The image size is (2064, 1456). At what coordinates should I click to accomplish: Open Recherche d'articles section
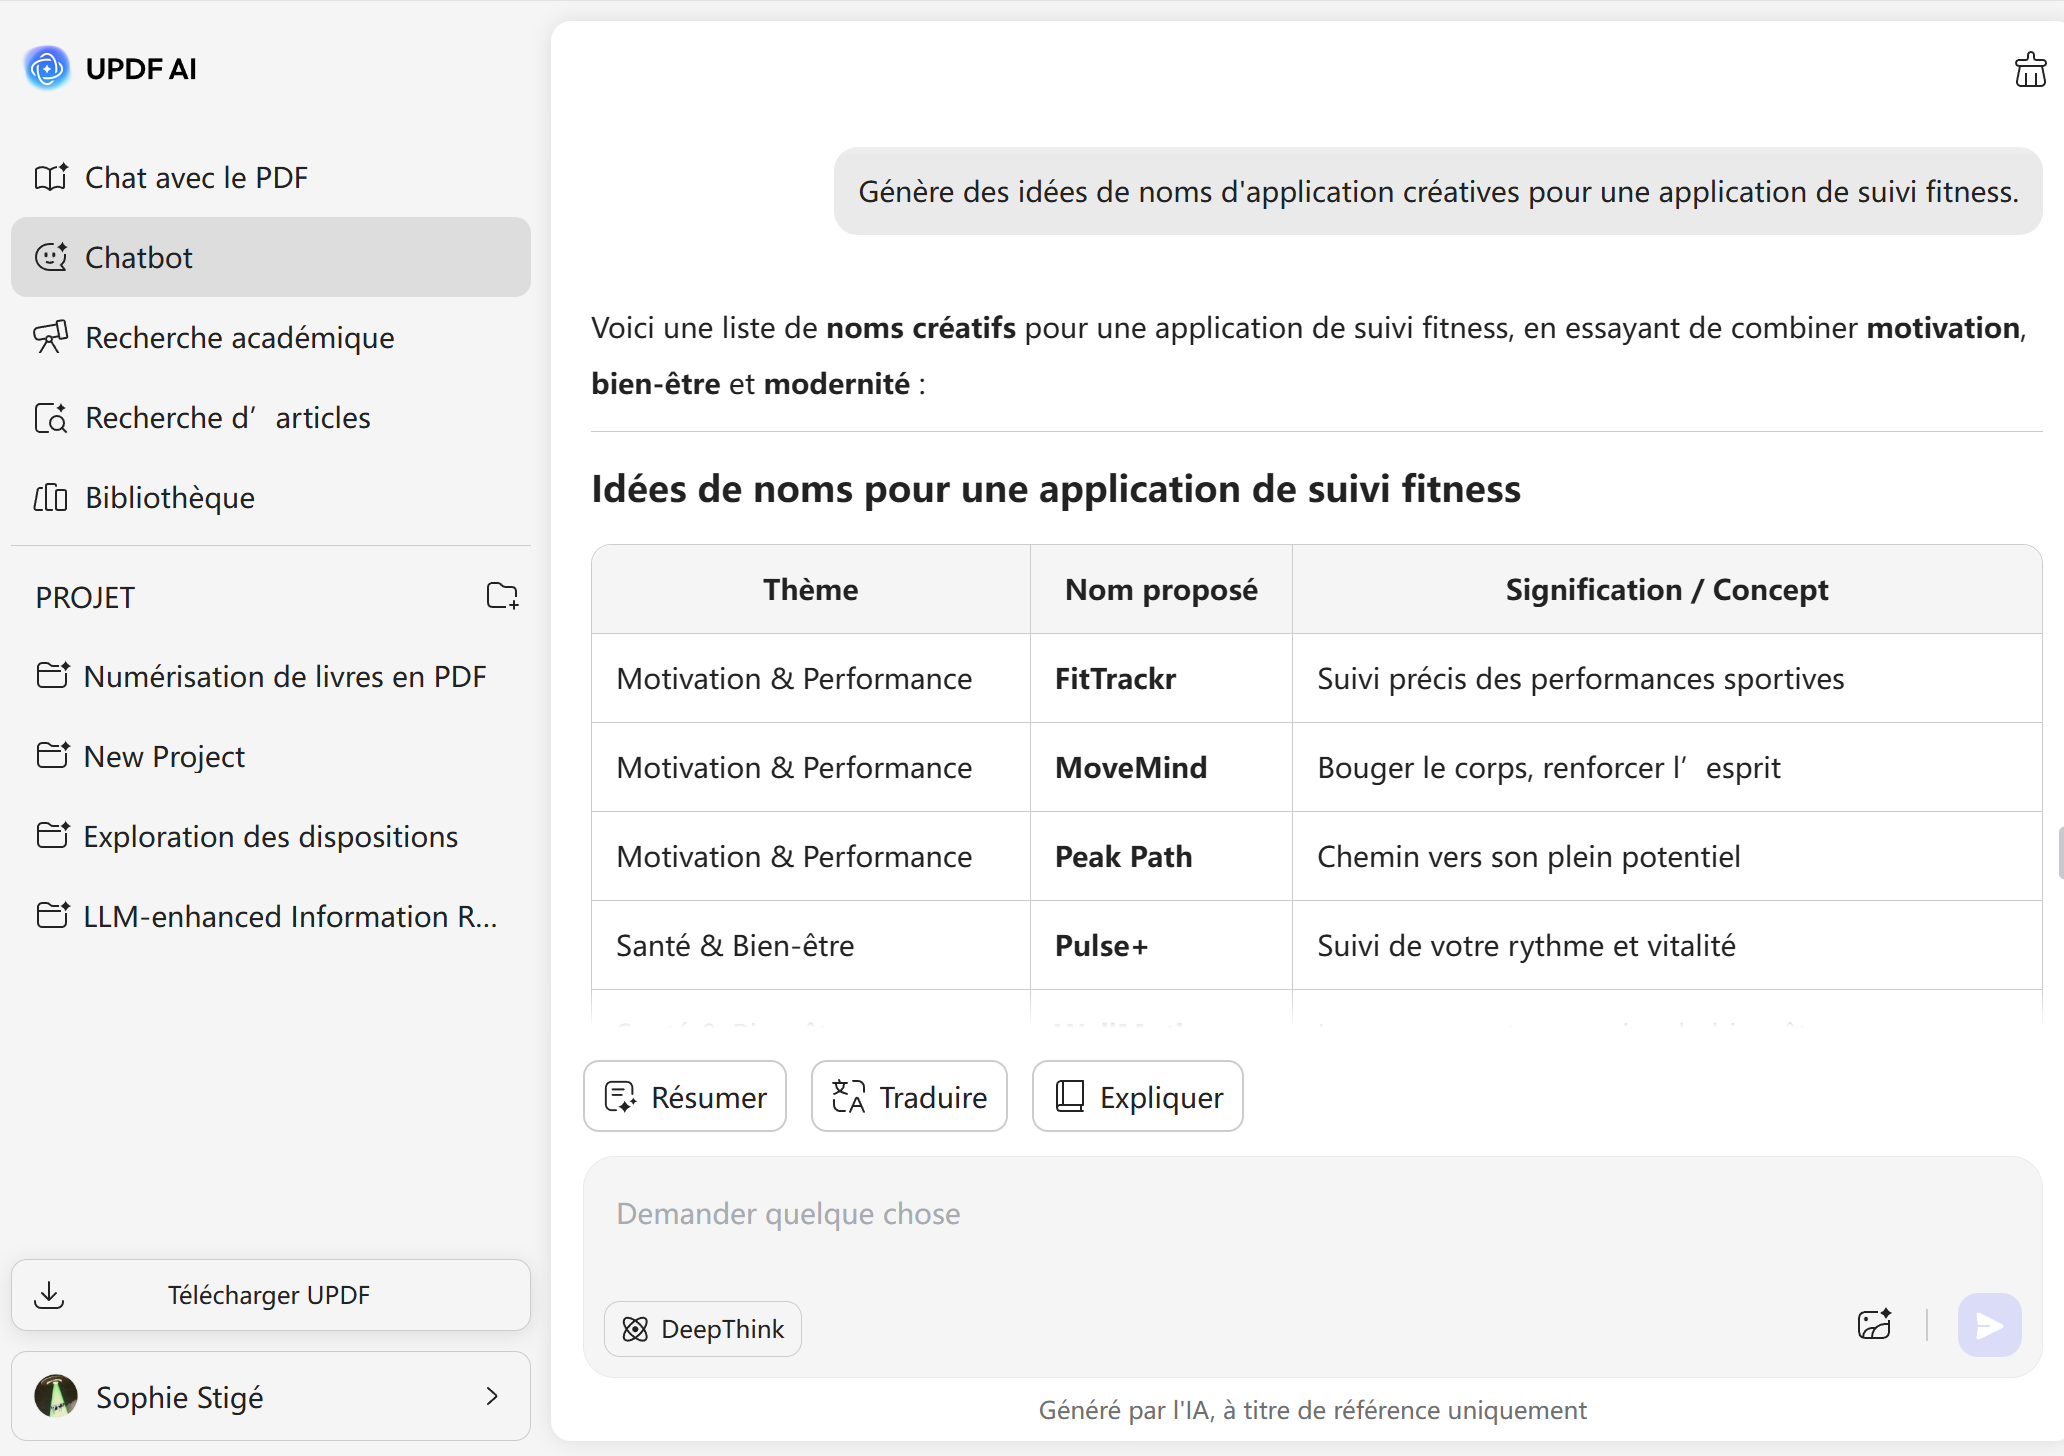coord(228,417)
